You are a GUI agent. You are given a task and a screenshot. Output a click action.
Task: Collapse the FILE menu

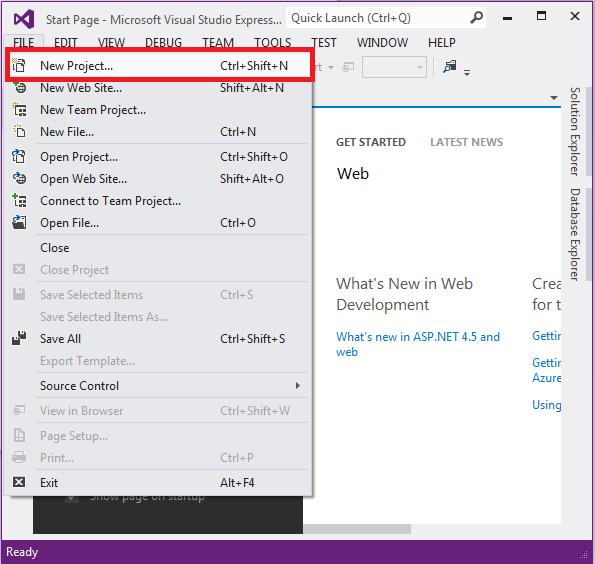tap(24, 43)
